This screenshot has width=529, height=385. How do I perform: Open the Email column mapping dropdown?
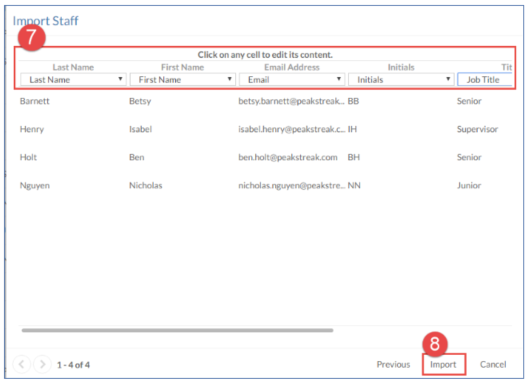[292, 80]
